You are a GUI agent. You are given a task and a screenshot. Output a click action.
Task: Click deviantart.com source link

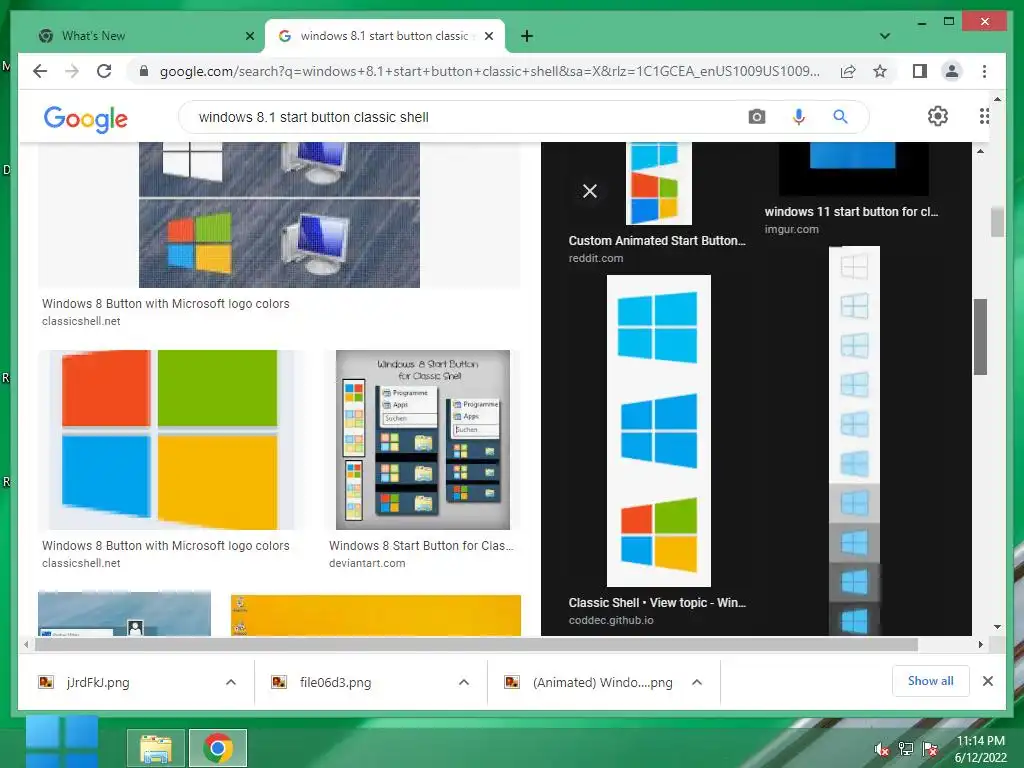coord(367,564)
